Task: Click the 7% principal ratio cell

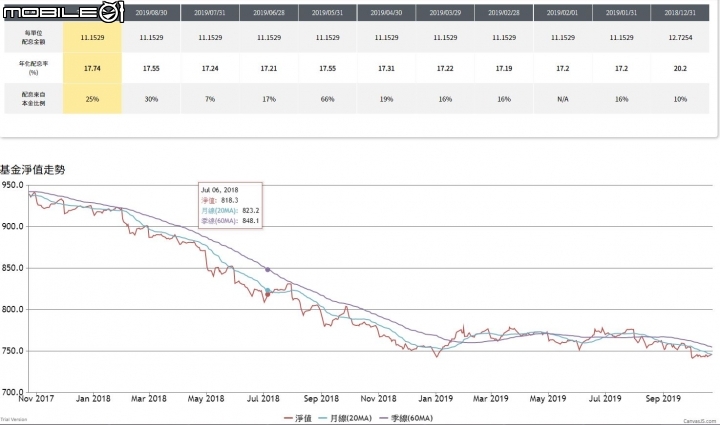Action: coord(210,99)
